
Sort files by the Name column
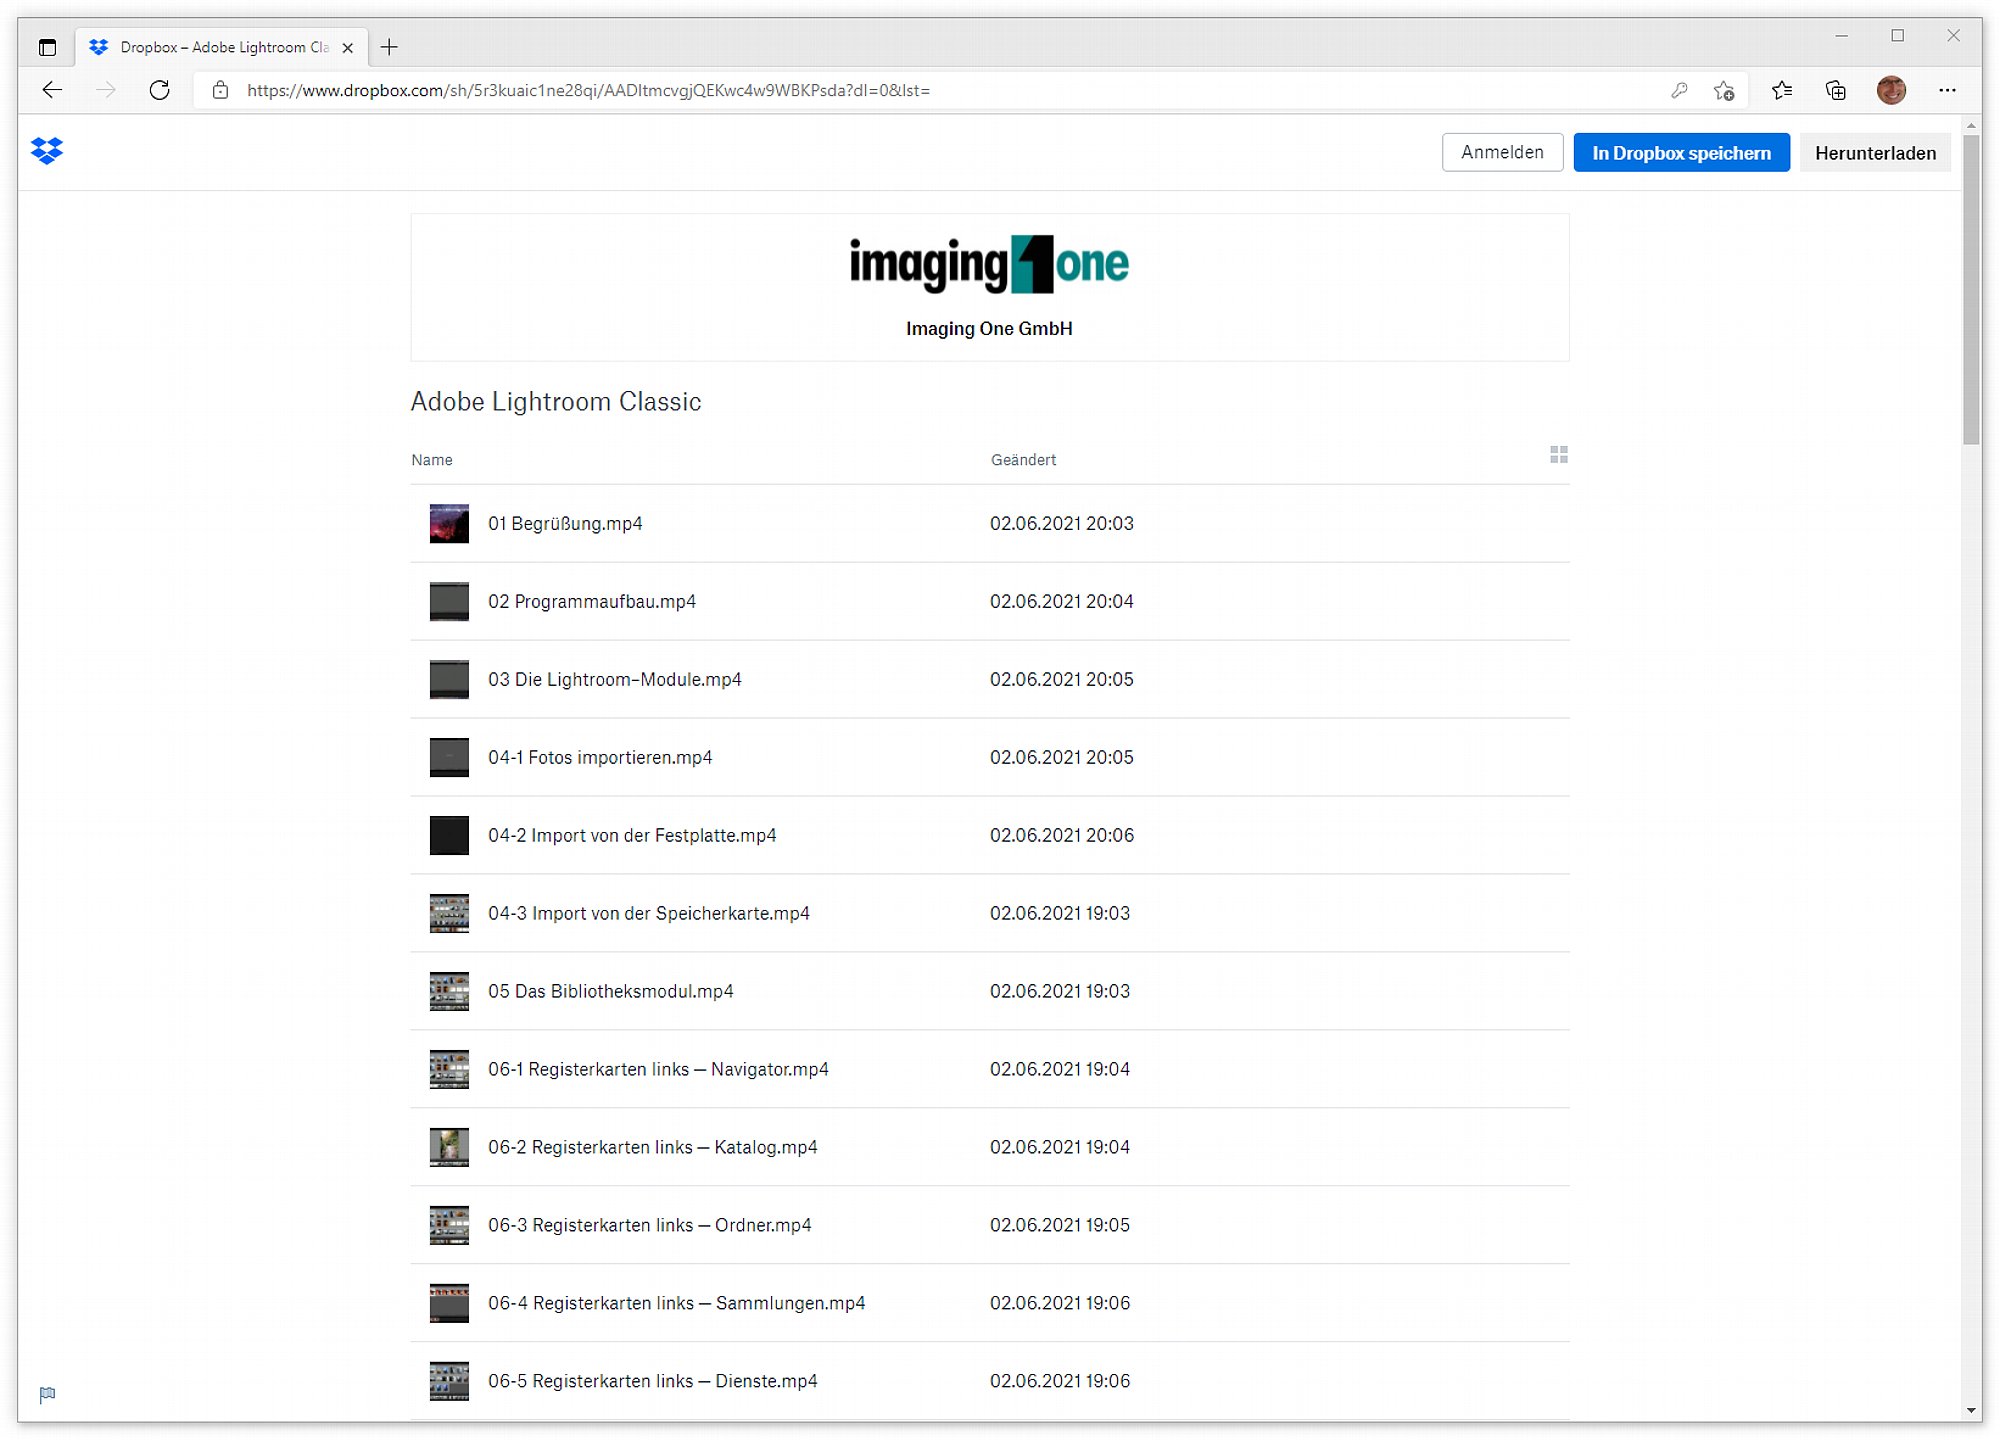pos(432,460)
